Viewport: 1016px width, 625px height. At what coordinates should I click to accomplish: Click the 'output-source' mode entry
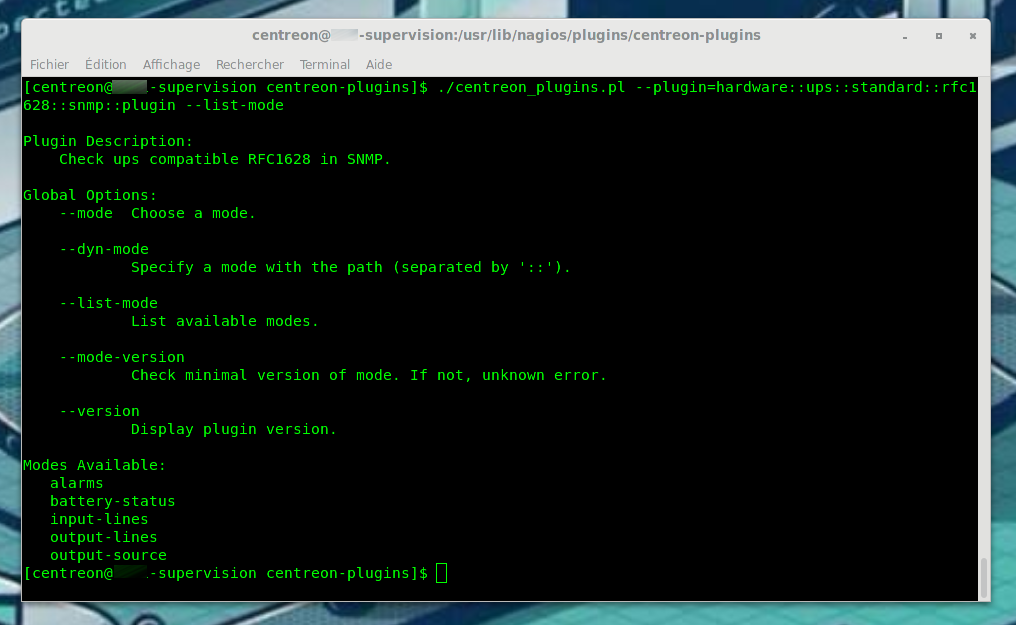coord(108,555)
